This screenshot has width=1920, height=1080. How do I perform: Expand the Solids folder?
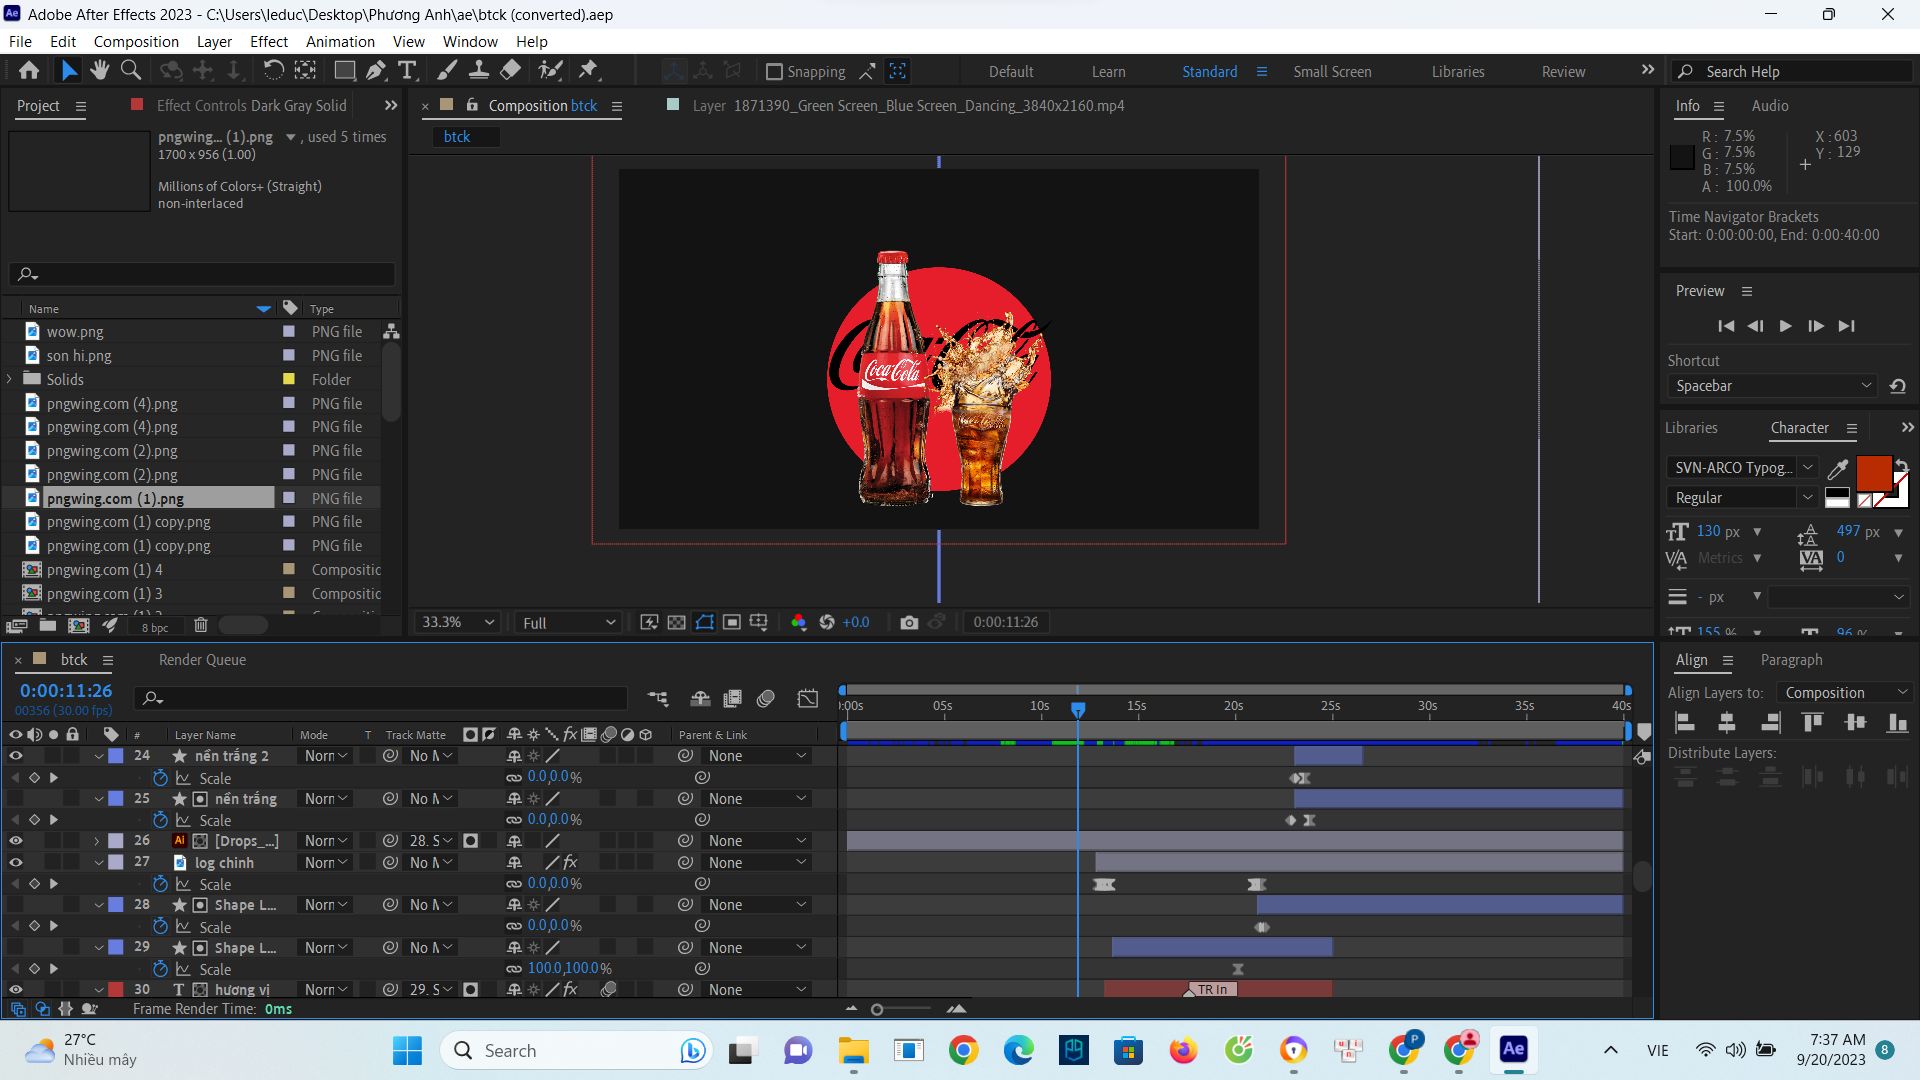point(10,379)
